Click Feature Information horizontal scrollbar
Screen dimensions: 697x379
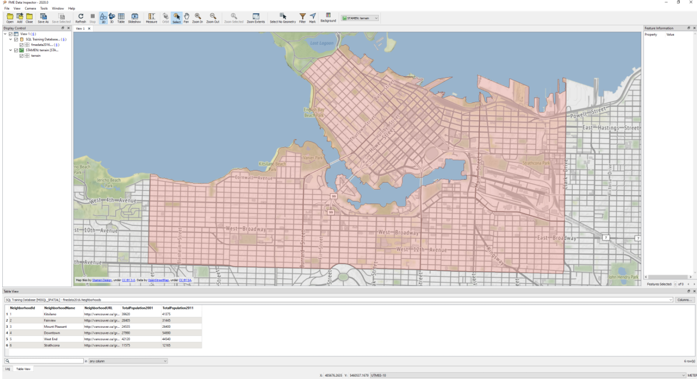coord(668,277)
